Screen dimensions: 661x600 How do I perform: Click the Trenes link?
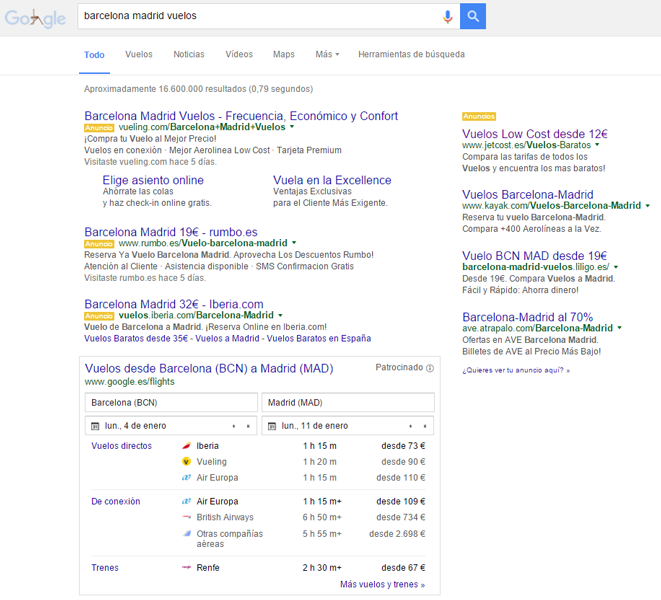105,568
